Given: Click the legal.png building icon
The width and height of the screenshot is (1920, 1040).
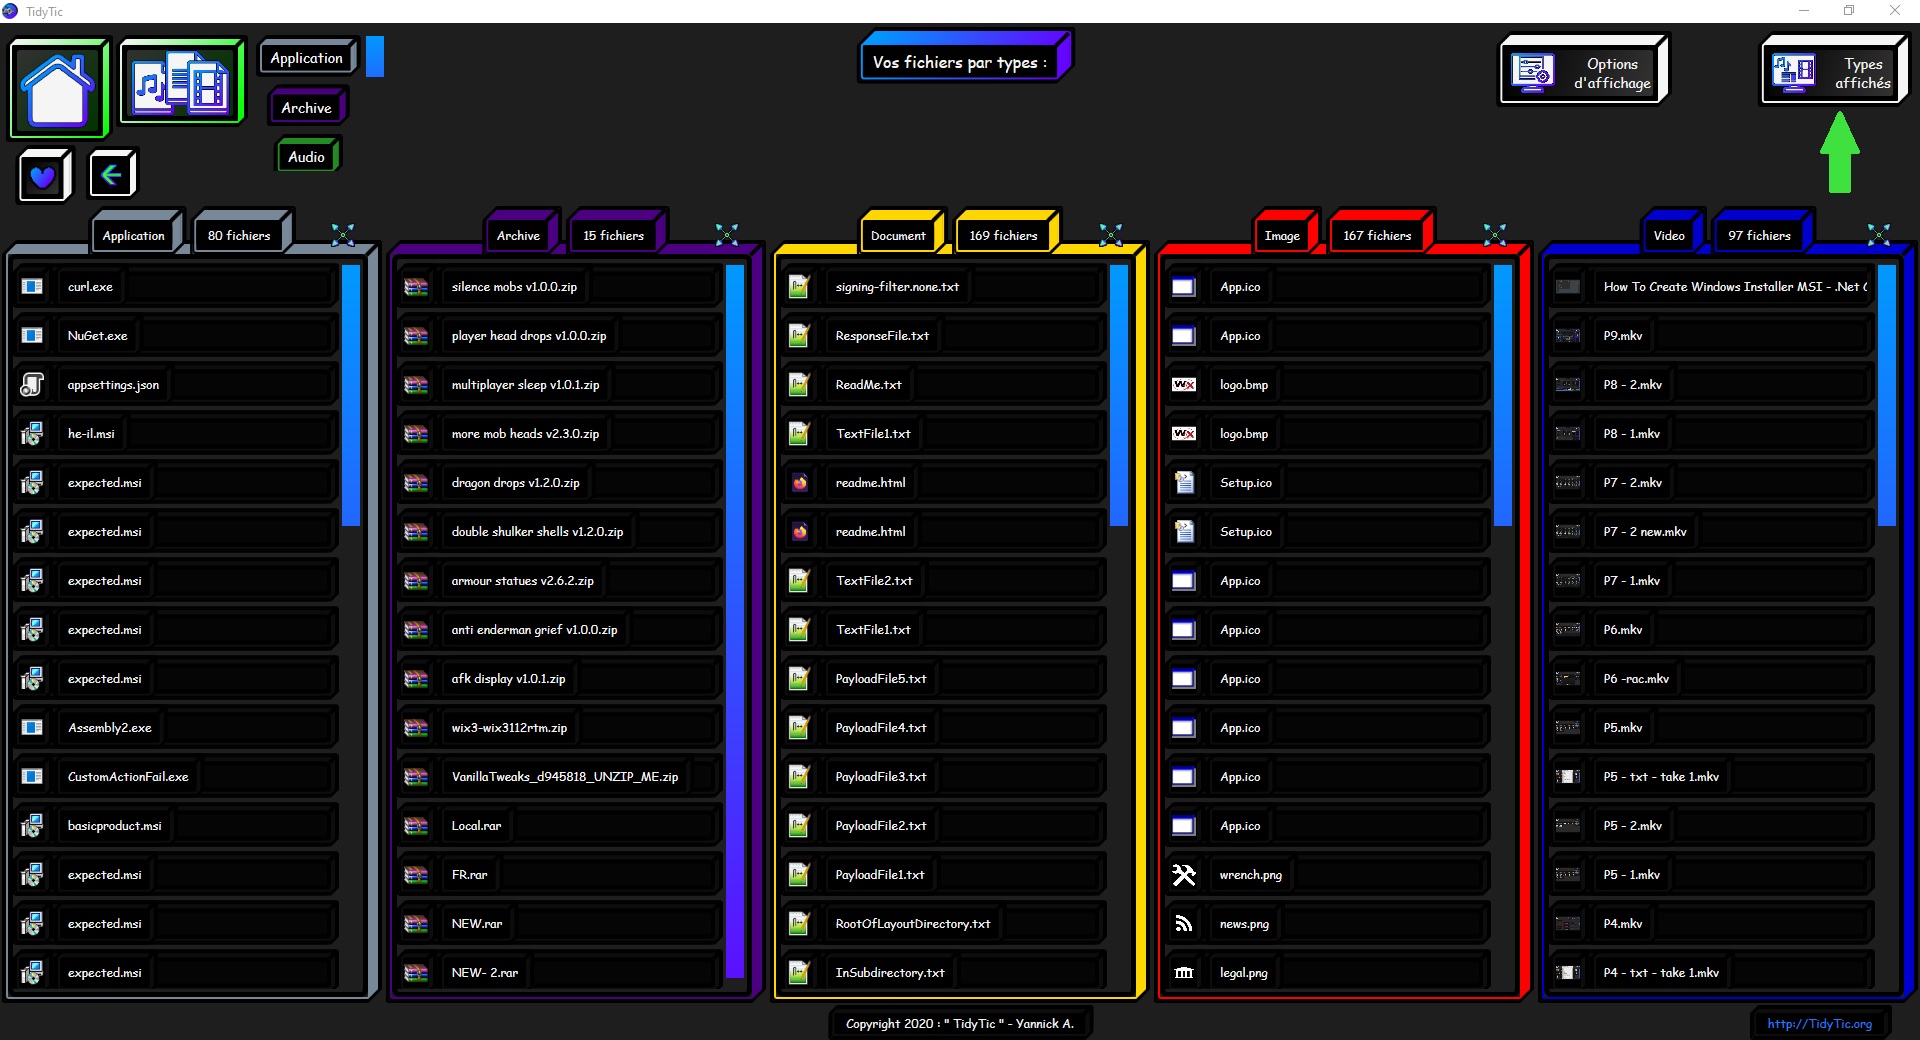Looking at the screenshot, I should point(1184,973).
